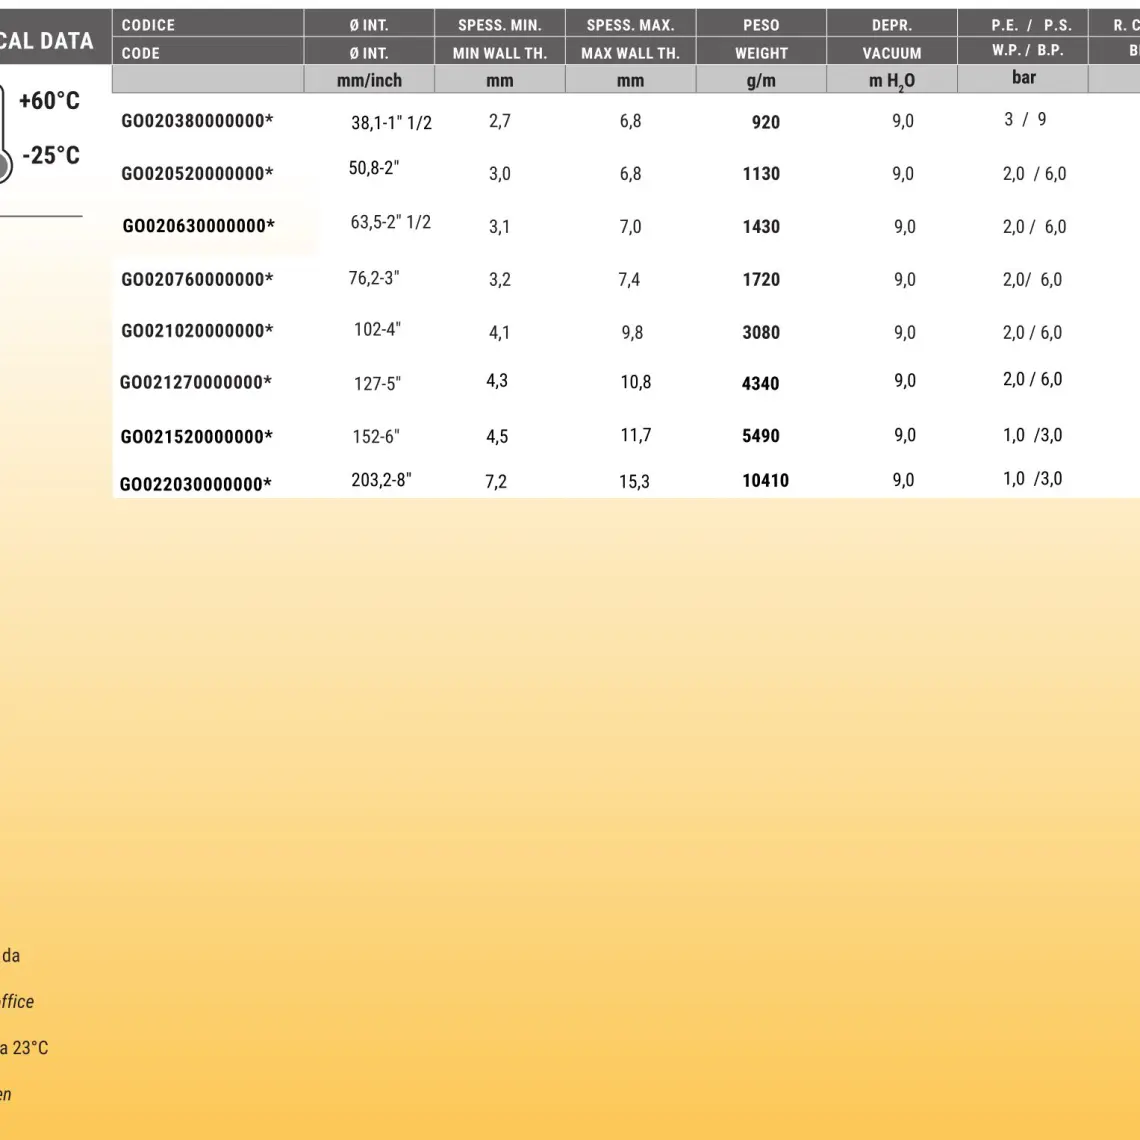
Task: Click the 3 / 9 pressure value
Action: tap(1025, 119)
